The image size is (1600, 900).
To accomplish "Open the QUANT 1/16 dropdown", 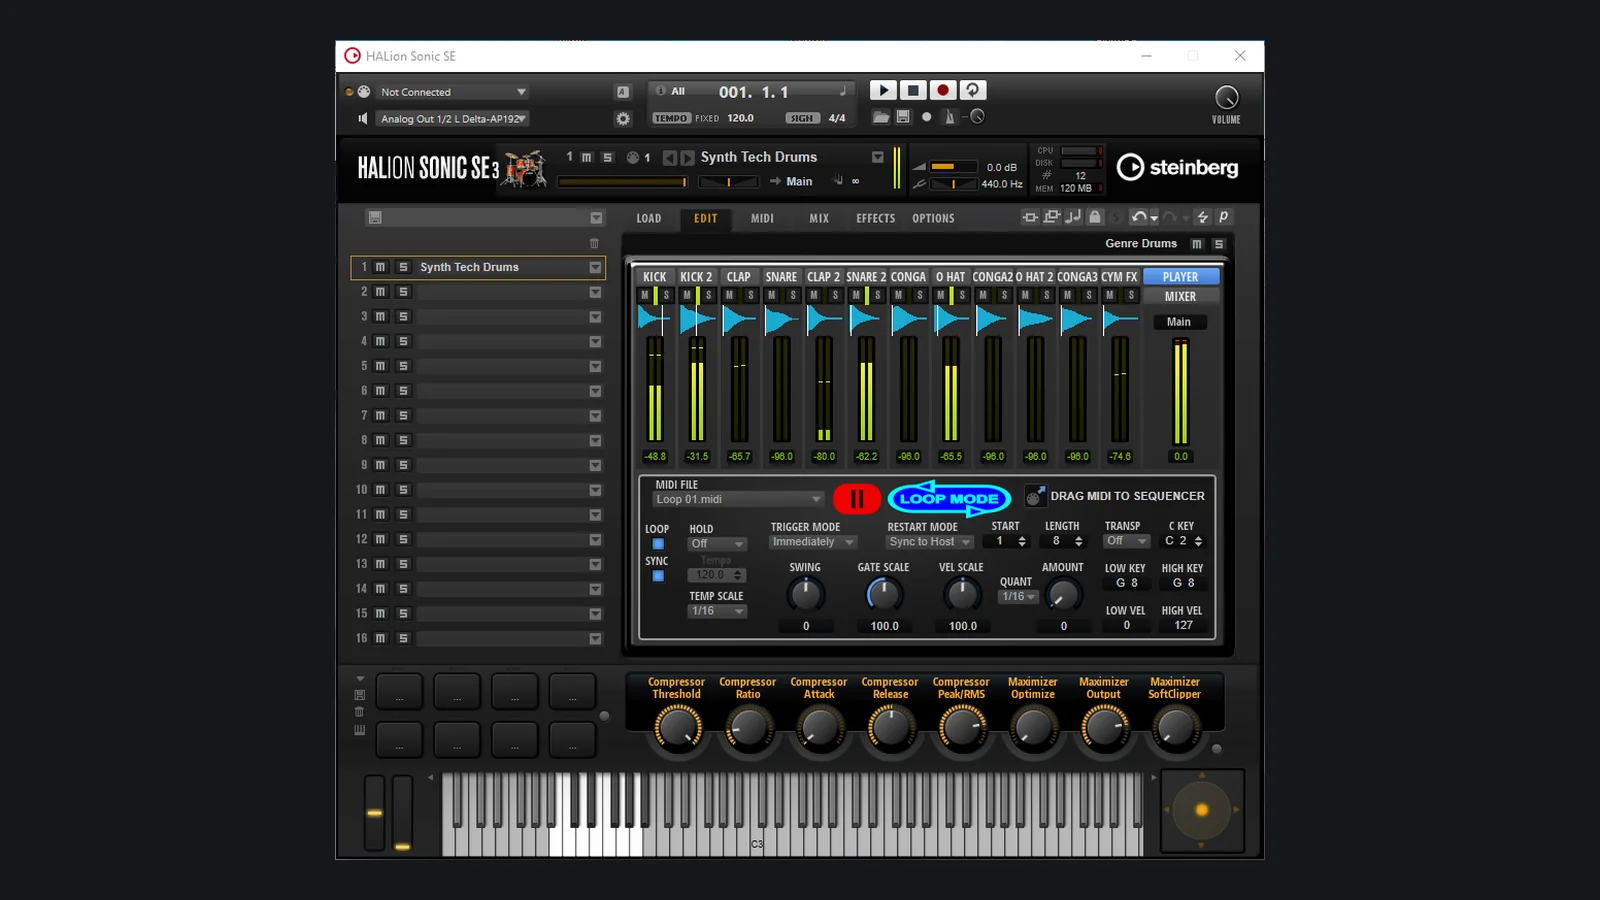I will click(x=1019, y=597).
